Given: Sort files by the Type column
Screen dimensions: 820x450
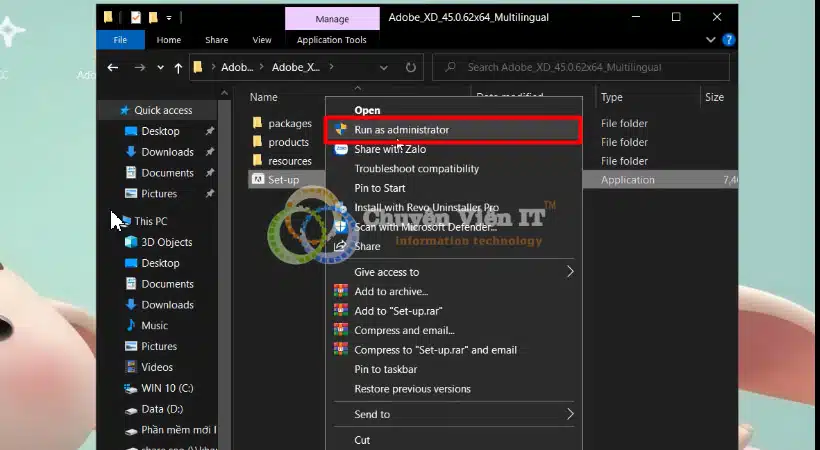Looking at the screenshot, I should (611, 97).
